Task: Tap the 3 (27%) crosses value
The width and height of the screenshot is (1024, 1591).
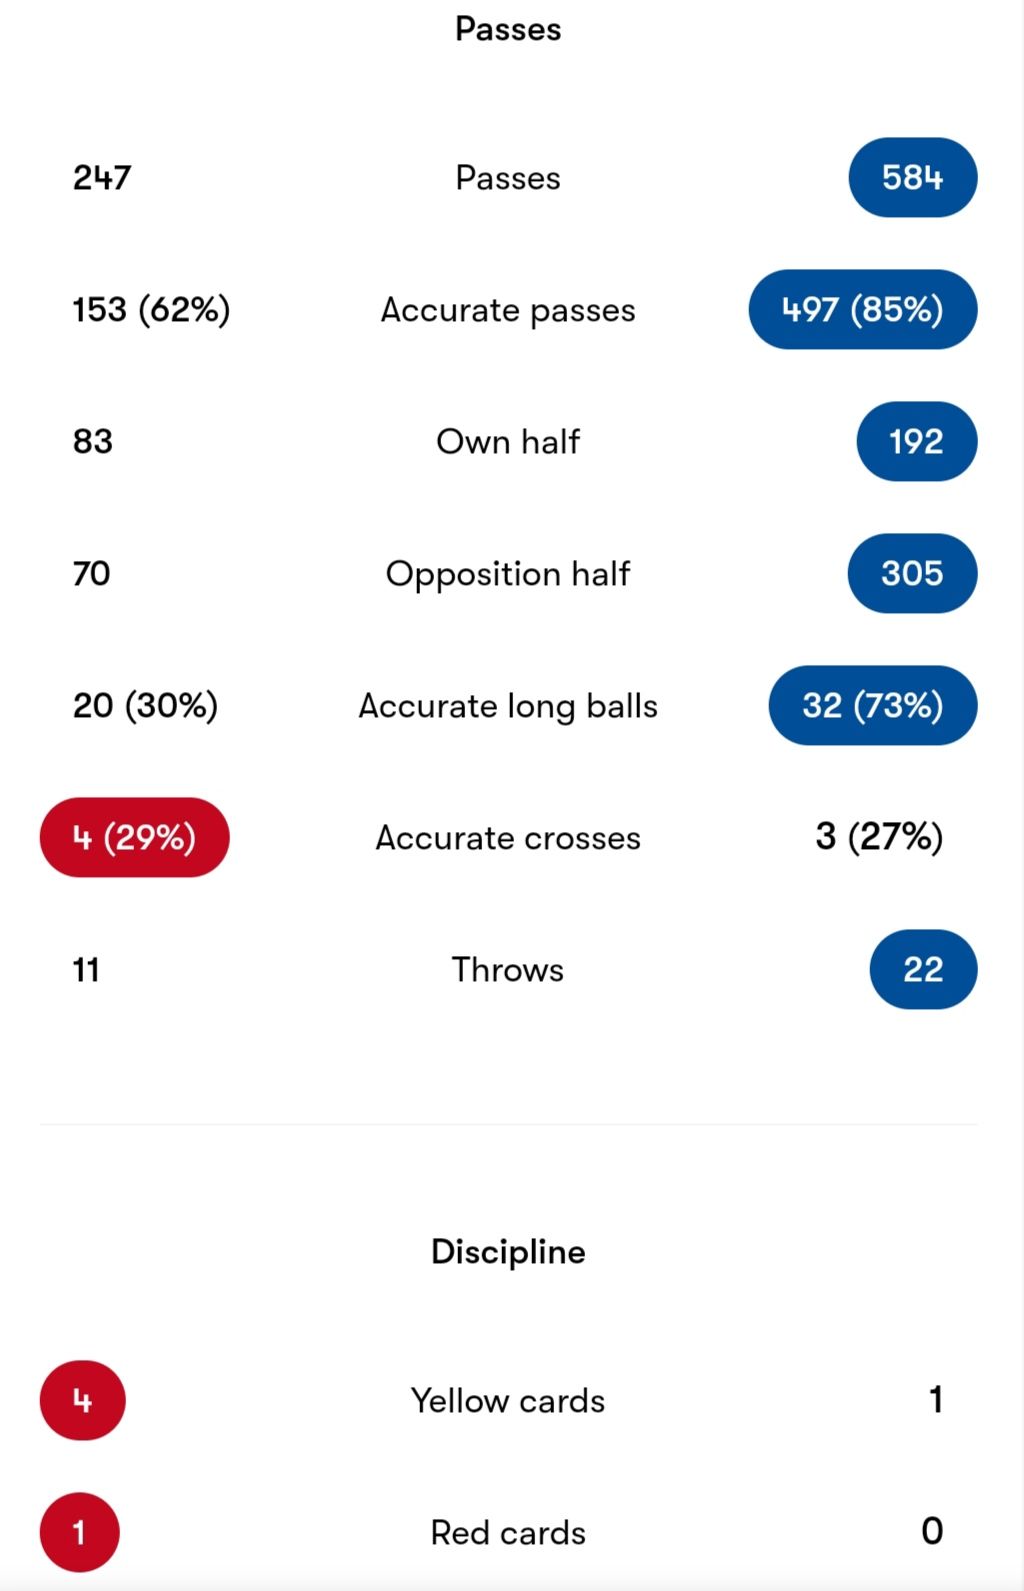Action: (879, 837)
